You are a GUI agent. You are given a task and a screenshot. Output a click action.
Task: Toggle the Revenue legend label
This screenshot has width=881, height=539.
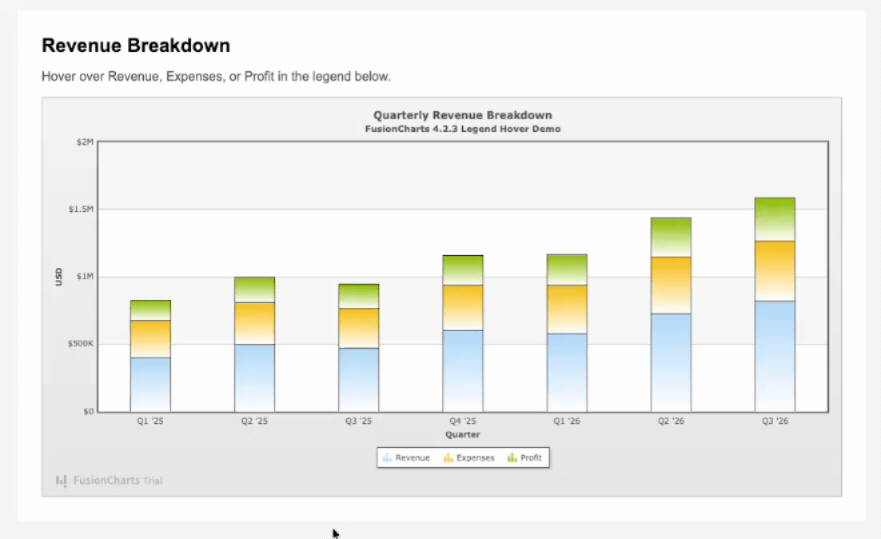click(x=412, y=458)
